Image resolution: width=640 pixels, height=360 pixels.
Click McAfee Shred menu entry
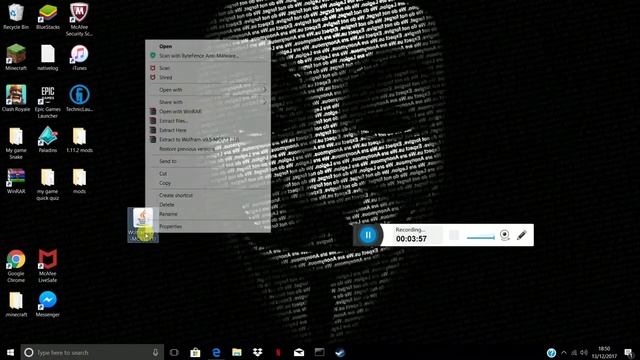click(x=208, y=77)
